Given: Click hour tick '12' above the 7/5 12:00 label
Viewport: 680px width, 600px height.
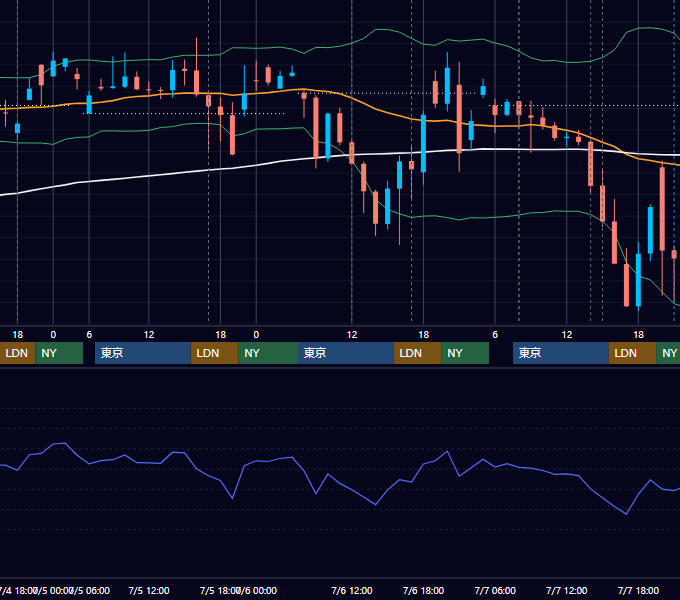Looking at the screenshot, I should 149,335.
